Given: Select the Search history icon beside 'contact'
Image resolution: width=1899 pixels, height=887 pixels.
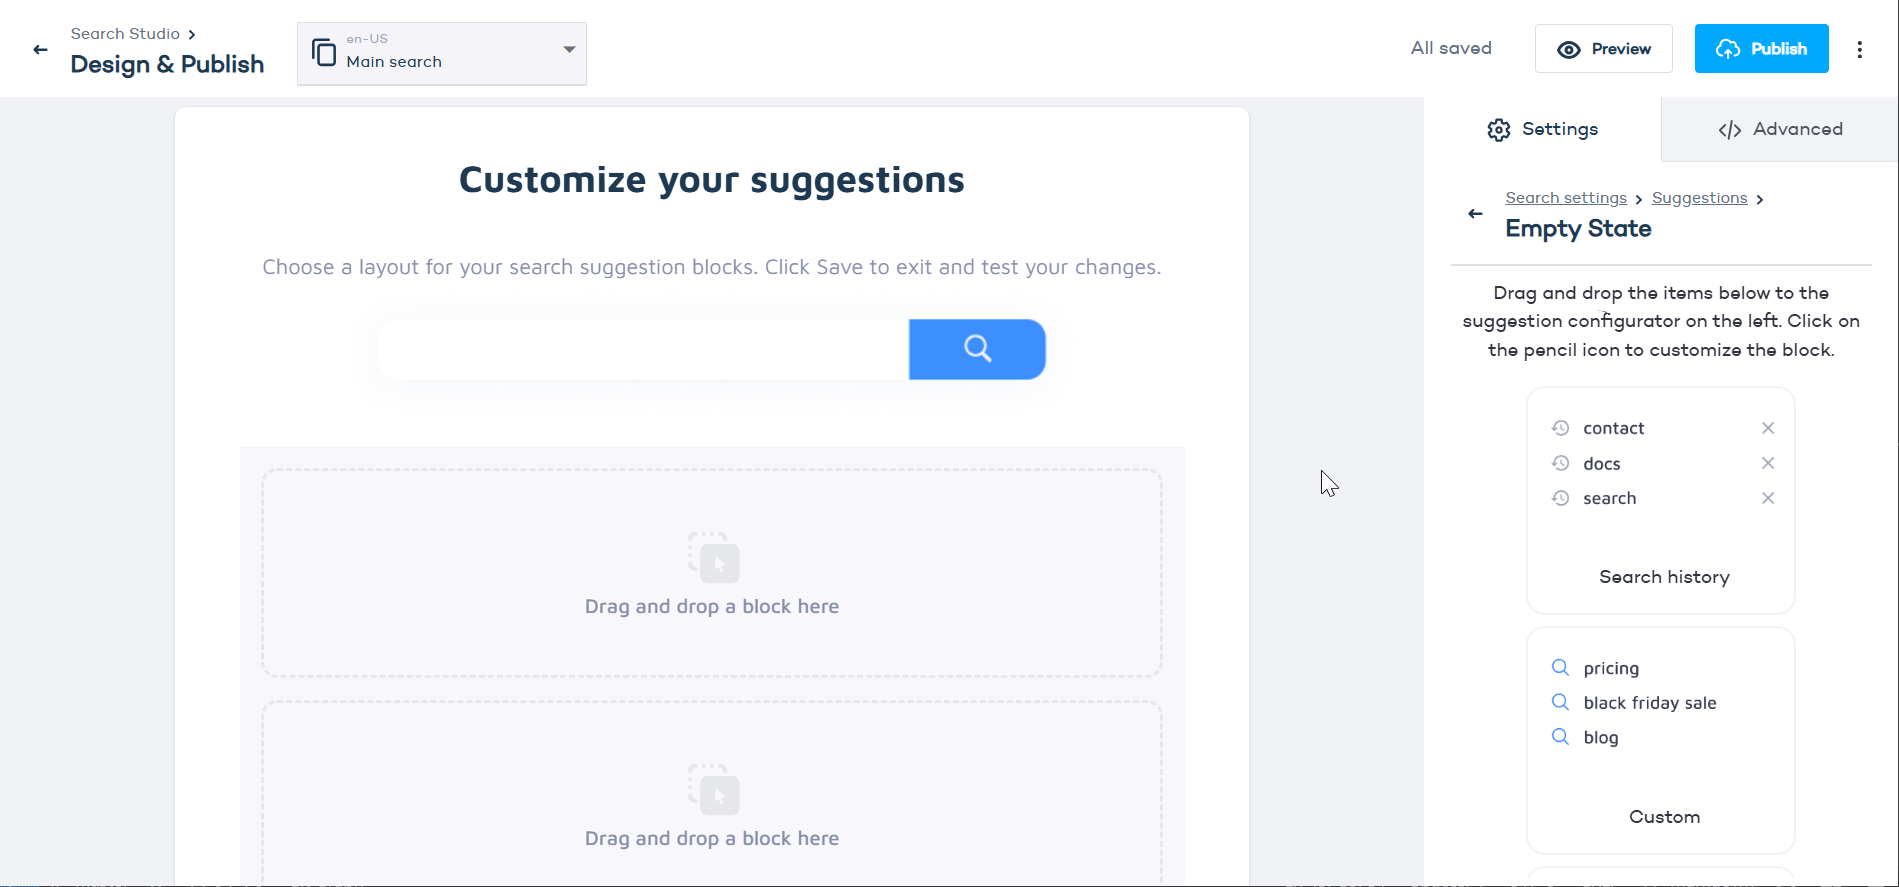Looking at the screenshot, I should [x=1560, y=427].
